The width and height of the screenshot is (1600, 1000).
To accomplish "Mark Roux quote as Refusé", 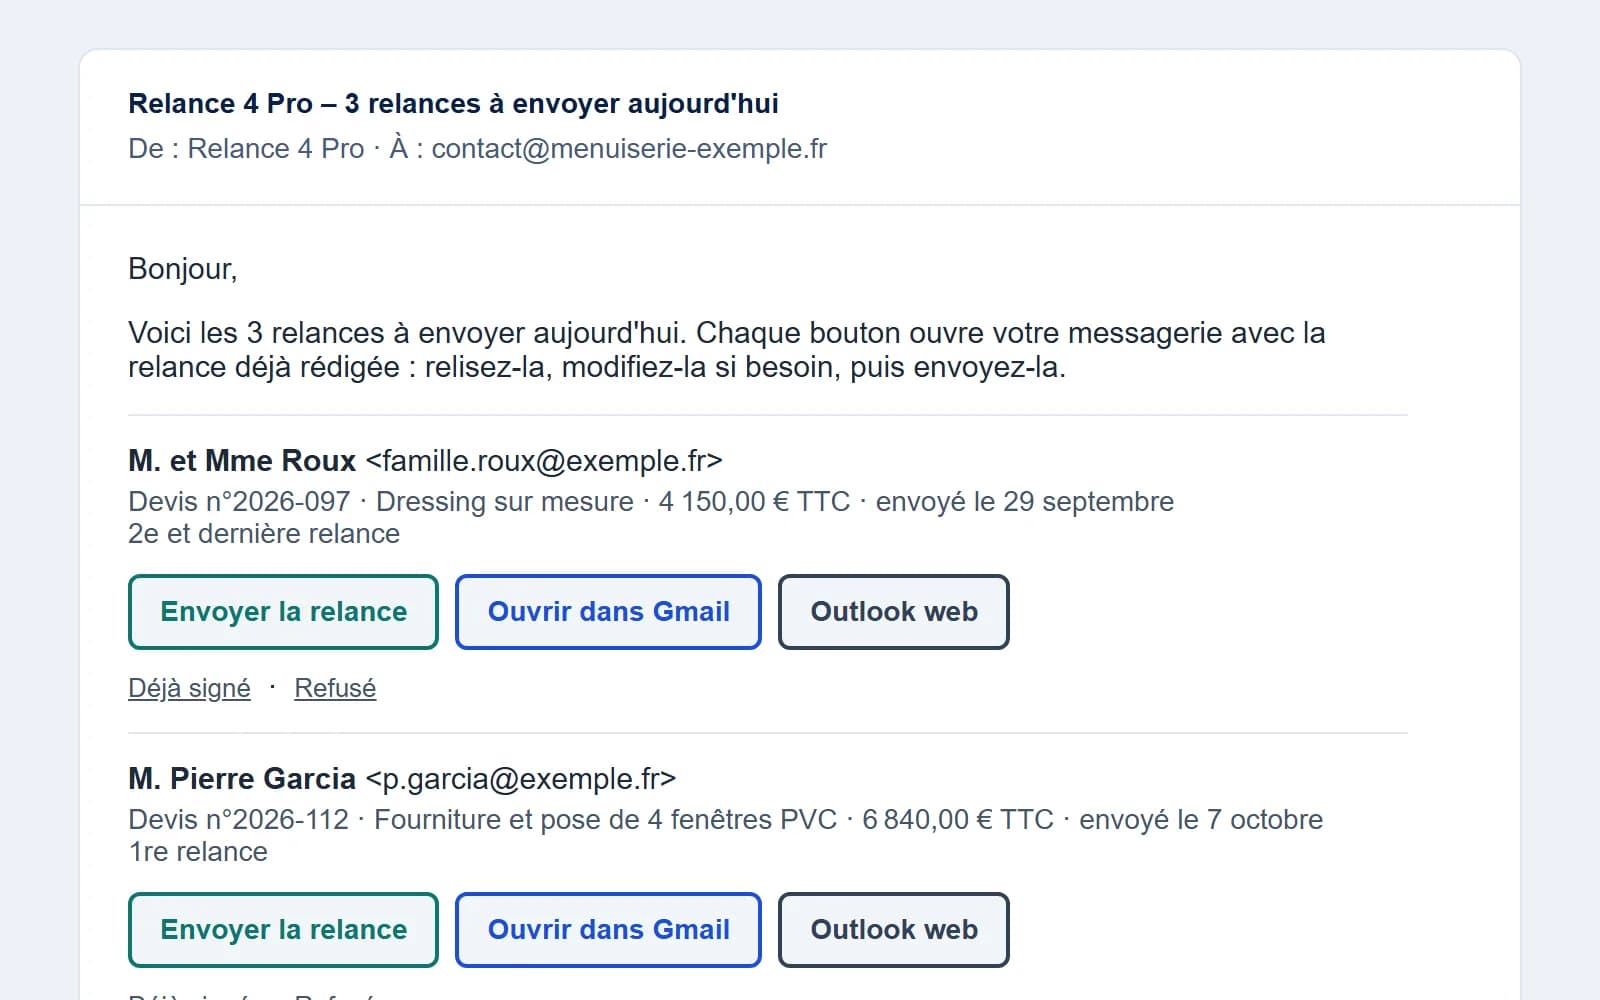I will [x=335, y=688].
